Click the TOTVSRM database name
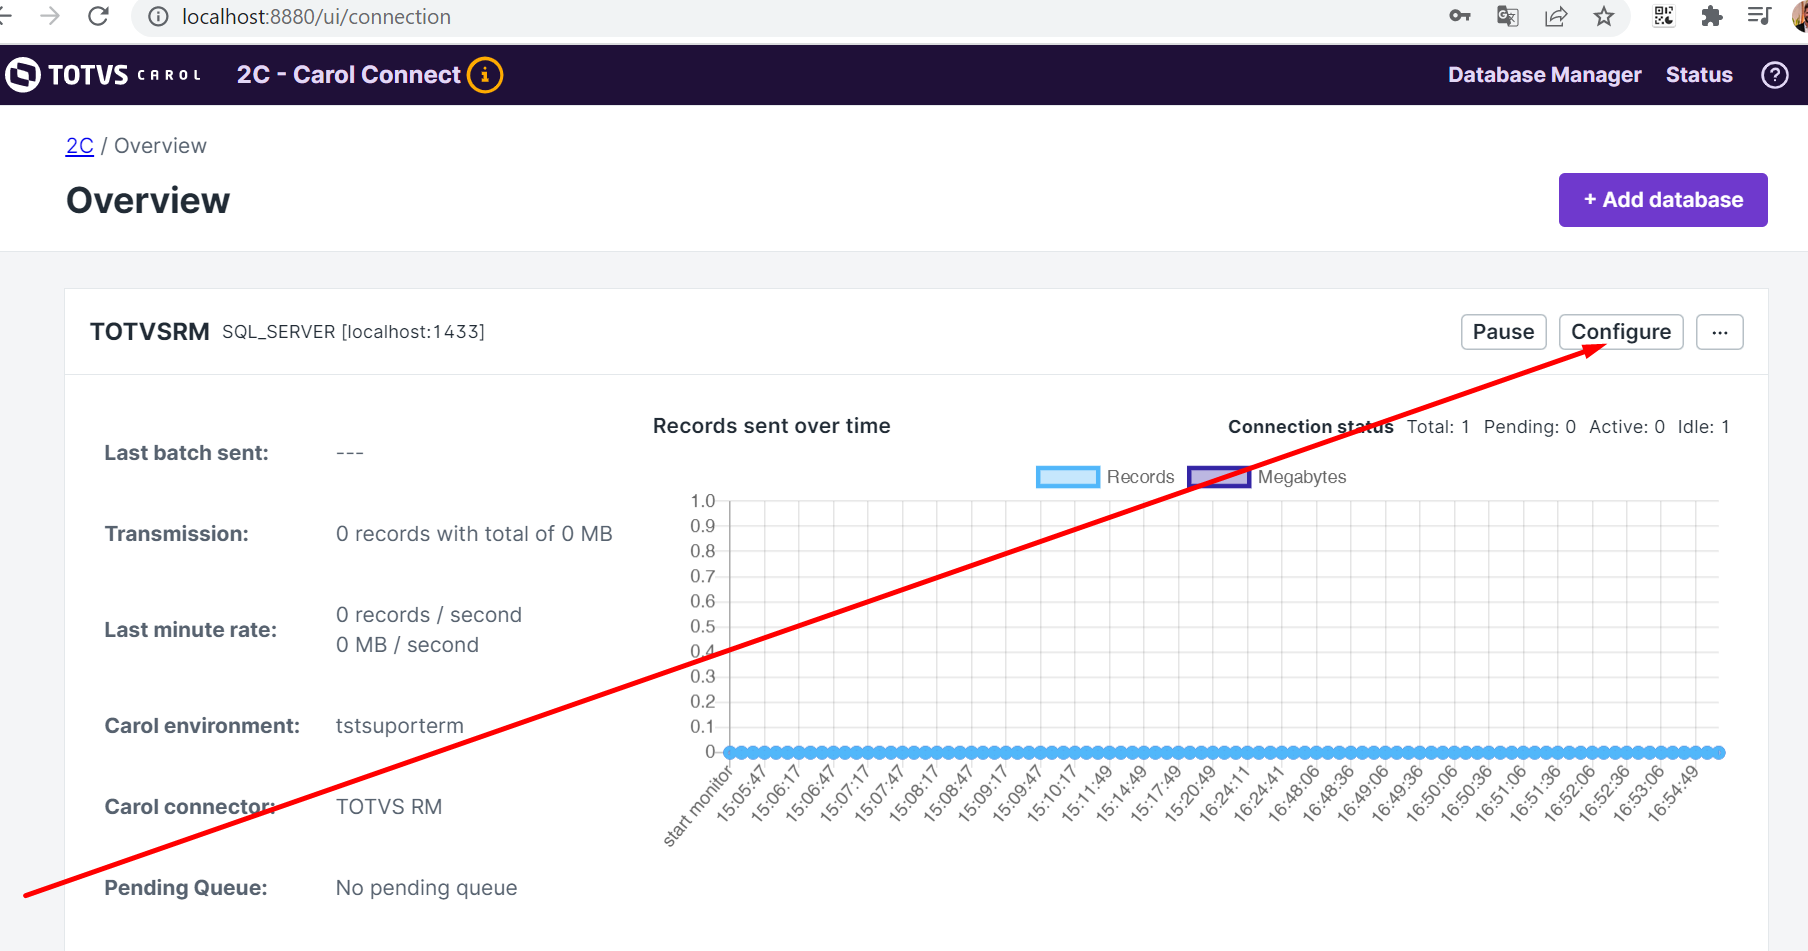 pyautogui.click(x=150, y=332)
